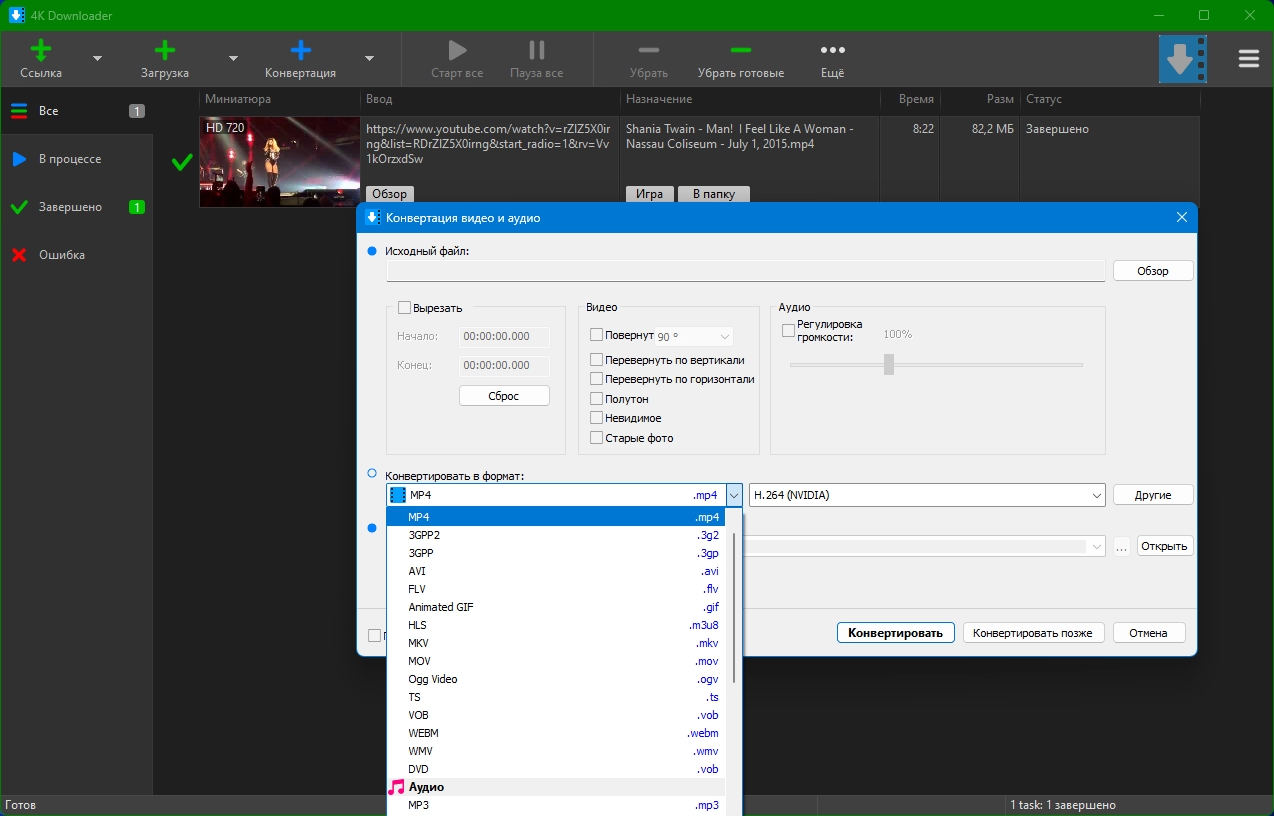
Task: Open the hamburger main menu
Action: [x=1248, y=59]
